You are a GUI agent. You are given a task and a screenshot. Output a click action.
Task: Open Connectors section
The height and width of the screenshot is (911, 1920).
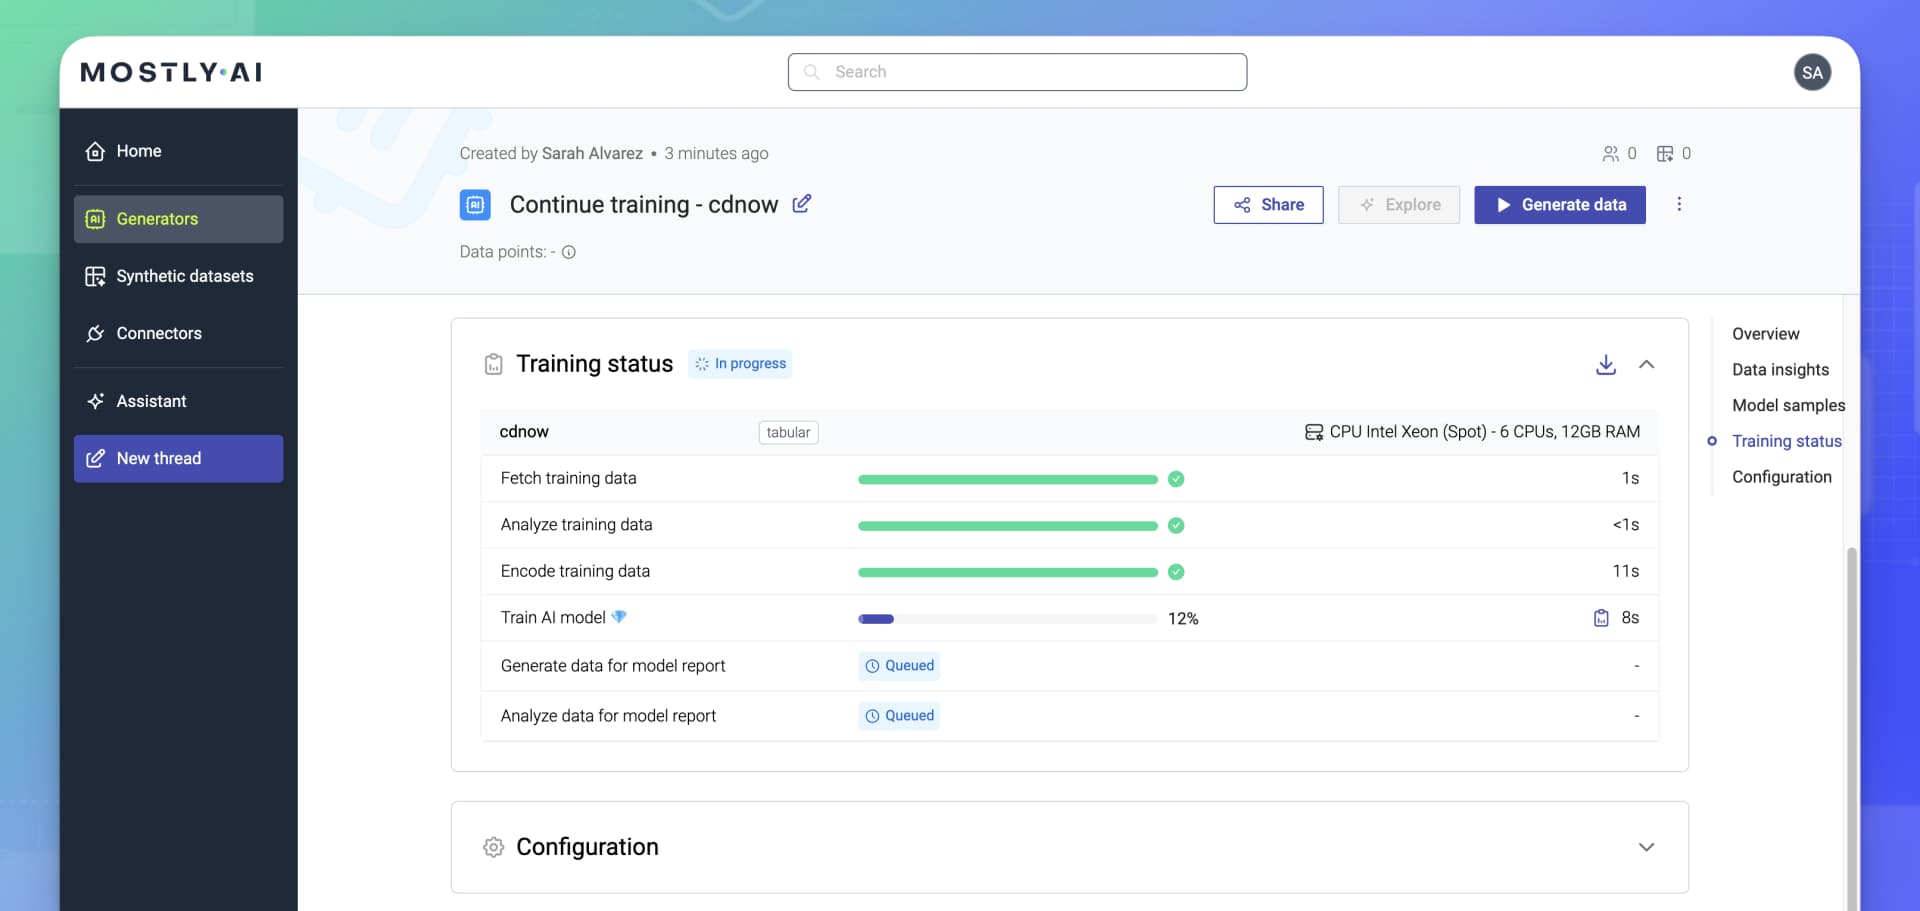178,333
